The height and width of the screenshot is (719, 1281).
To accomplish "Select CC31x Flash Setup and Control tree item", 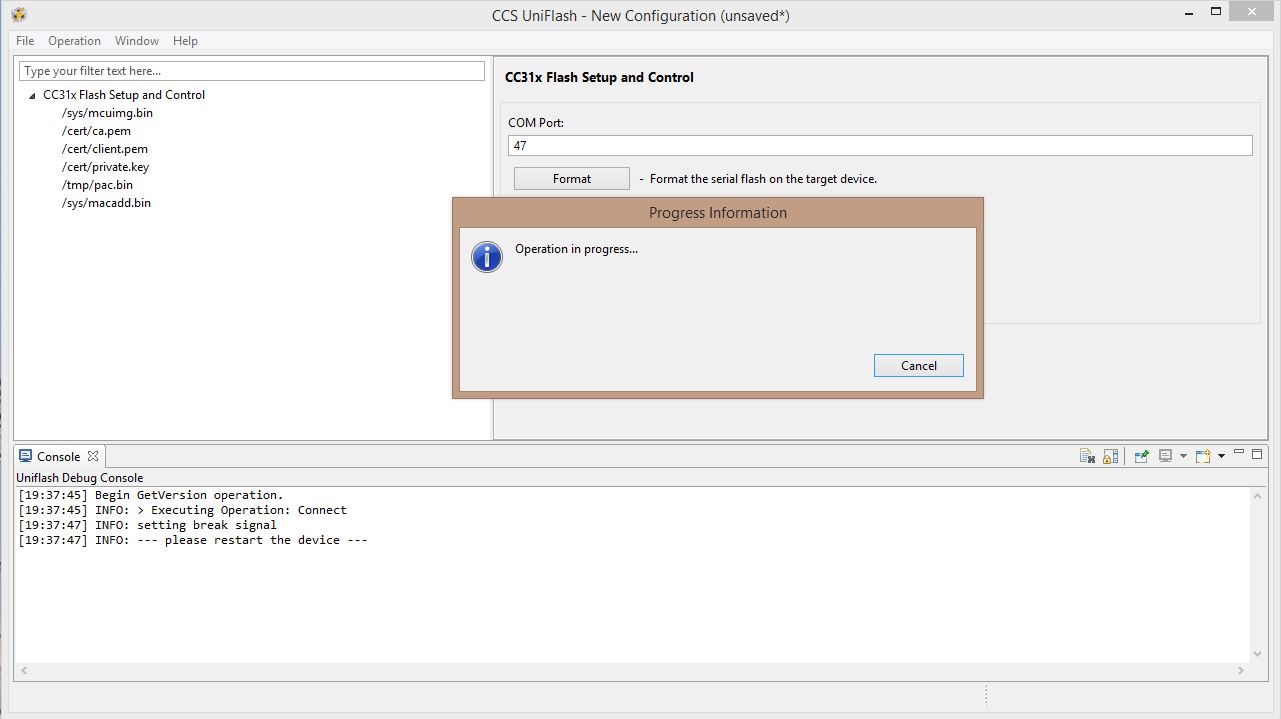I will click(x=124, y=95).
